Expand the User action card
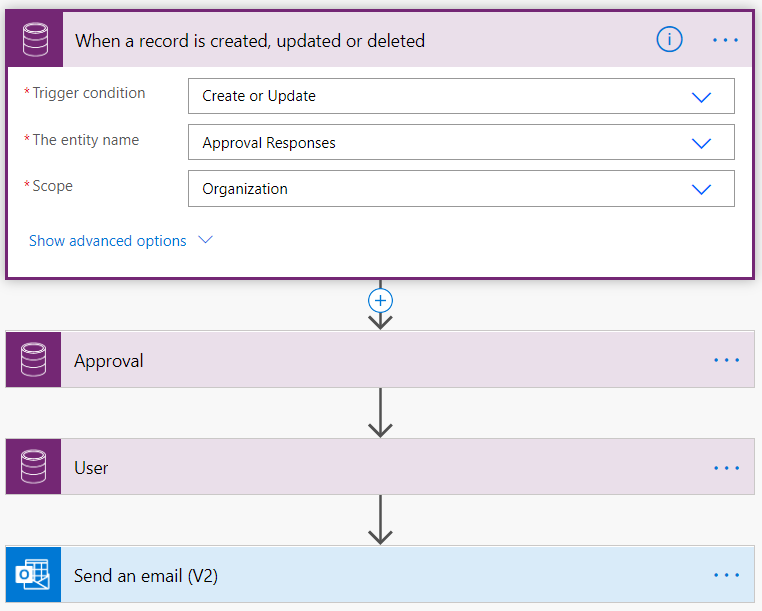 (x=380, y=467)
